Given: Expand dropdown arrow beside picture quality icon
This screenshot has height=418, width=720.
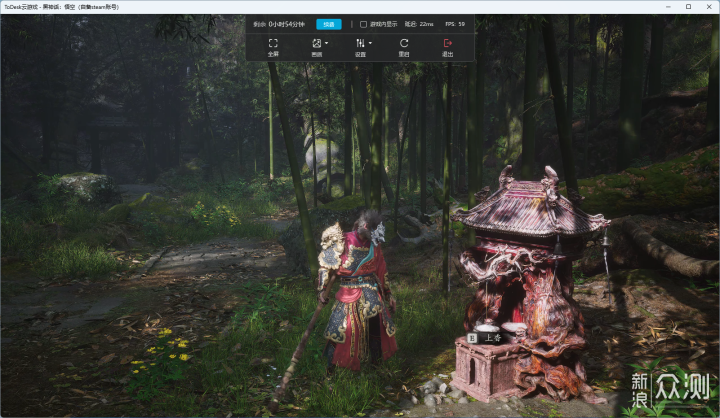Looking at the screenshot, I should pos(326,43).
